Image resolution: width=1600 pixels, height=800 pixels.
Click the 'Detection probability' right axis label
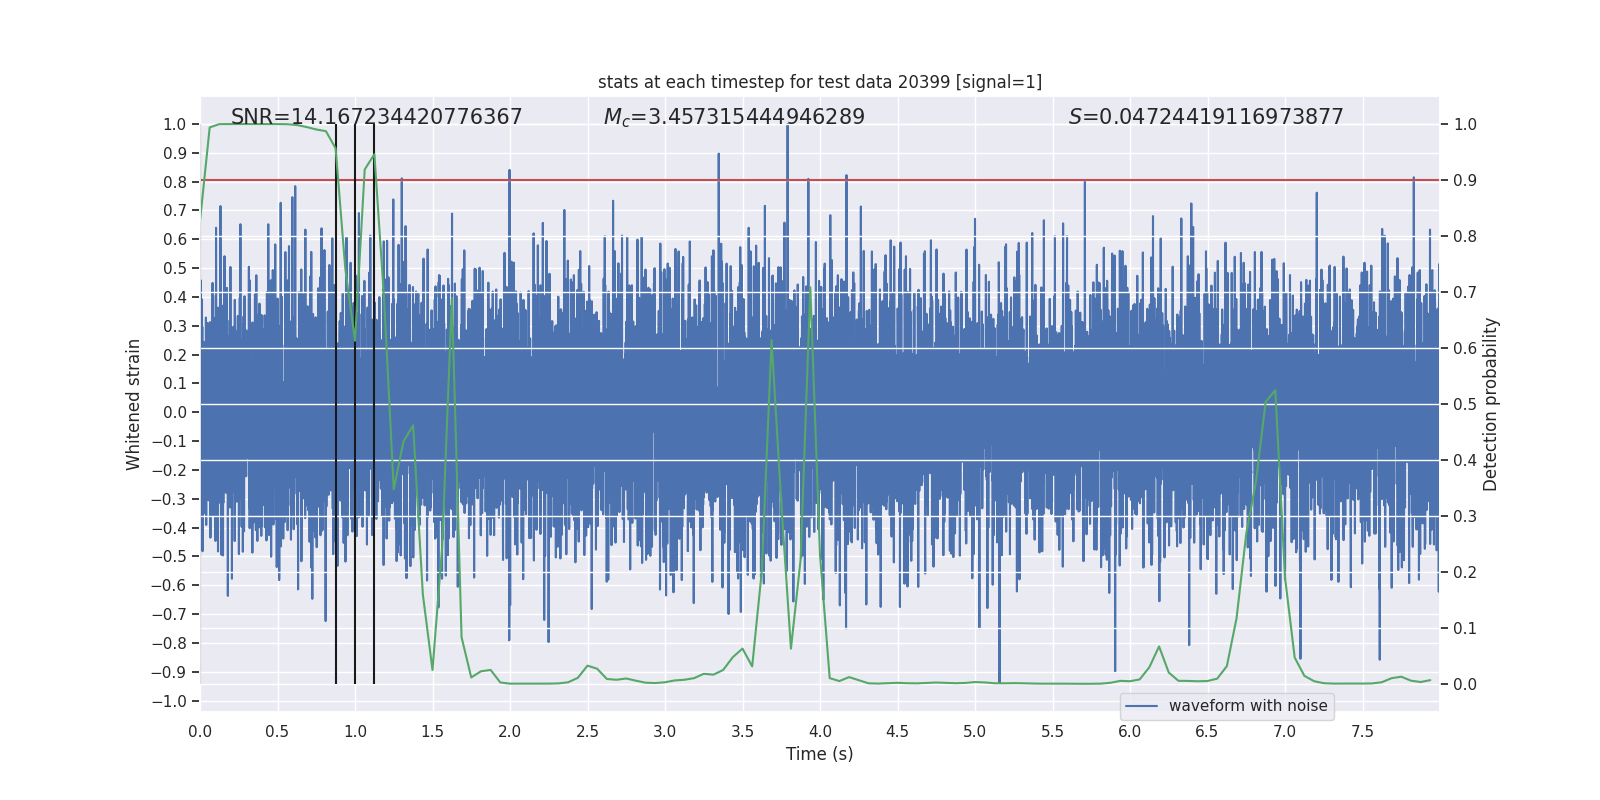[1490, 404]
